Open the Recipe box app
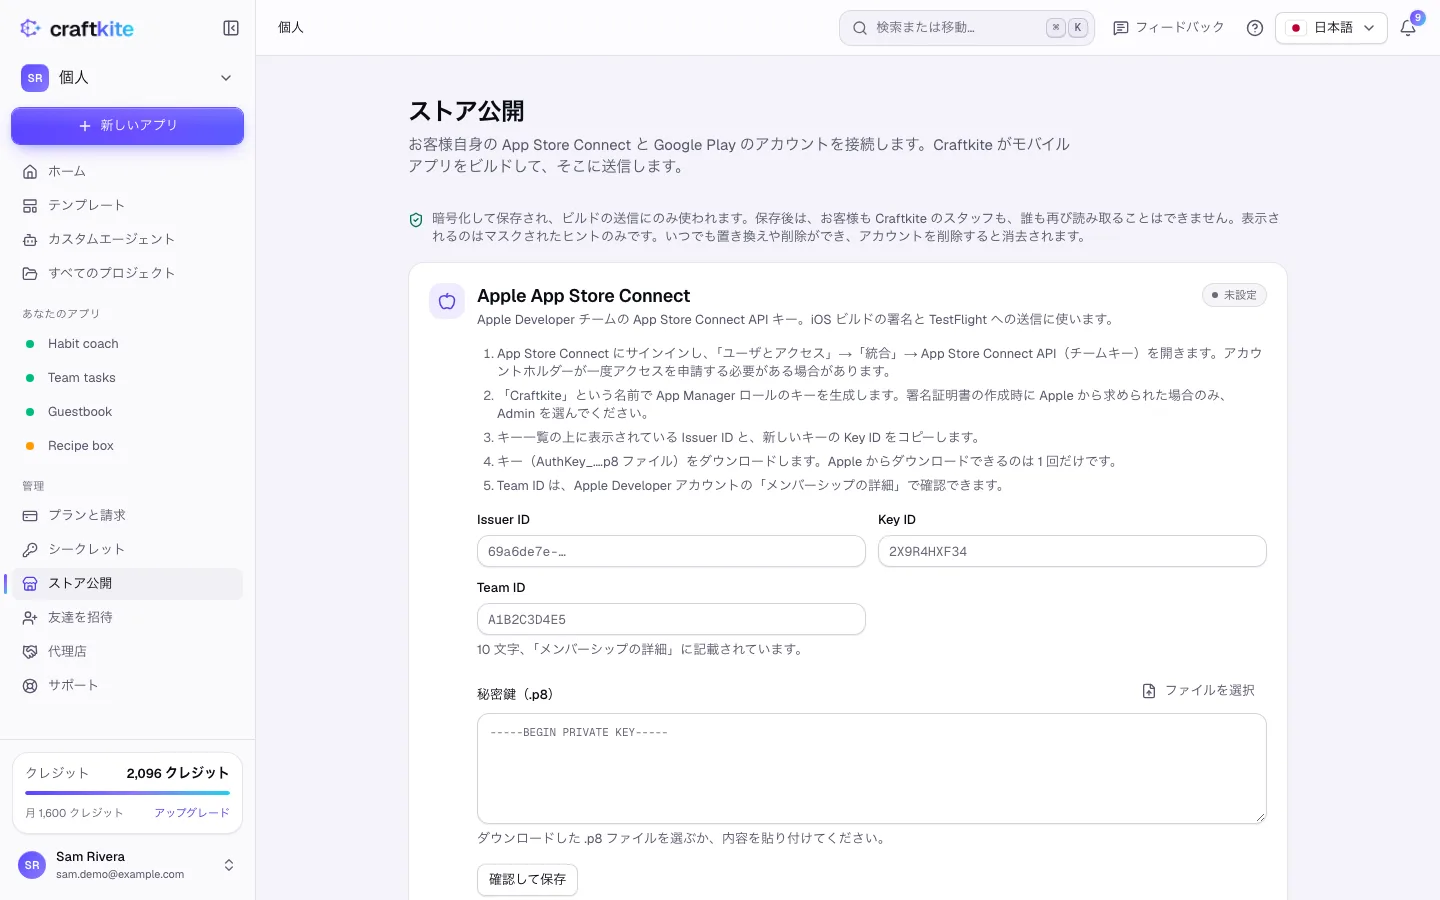Viewport: 1440px width, 900px height. click(128, 446)
